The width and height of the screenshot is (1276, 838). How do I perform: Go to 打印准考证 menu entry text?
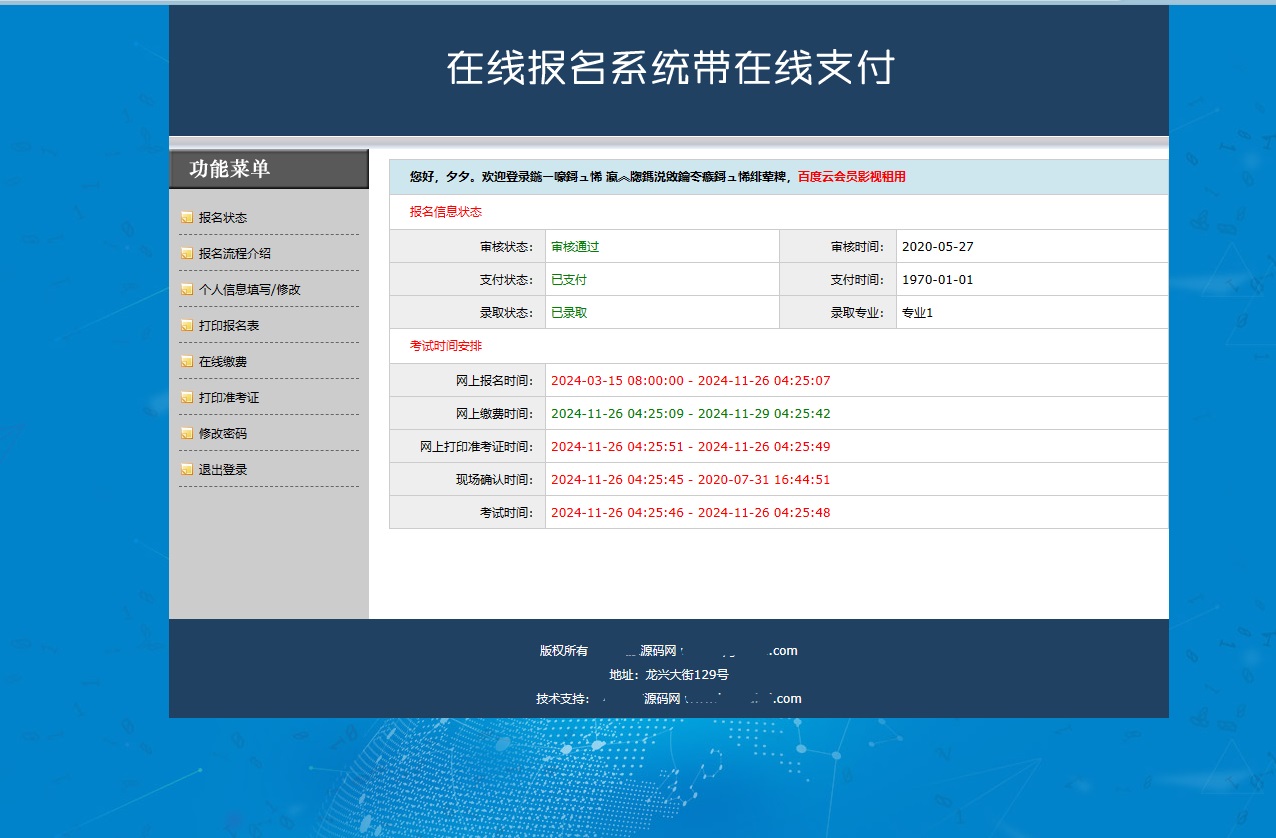click(x=228, y=398)
